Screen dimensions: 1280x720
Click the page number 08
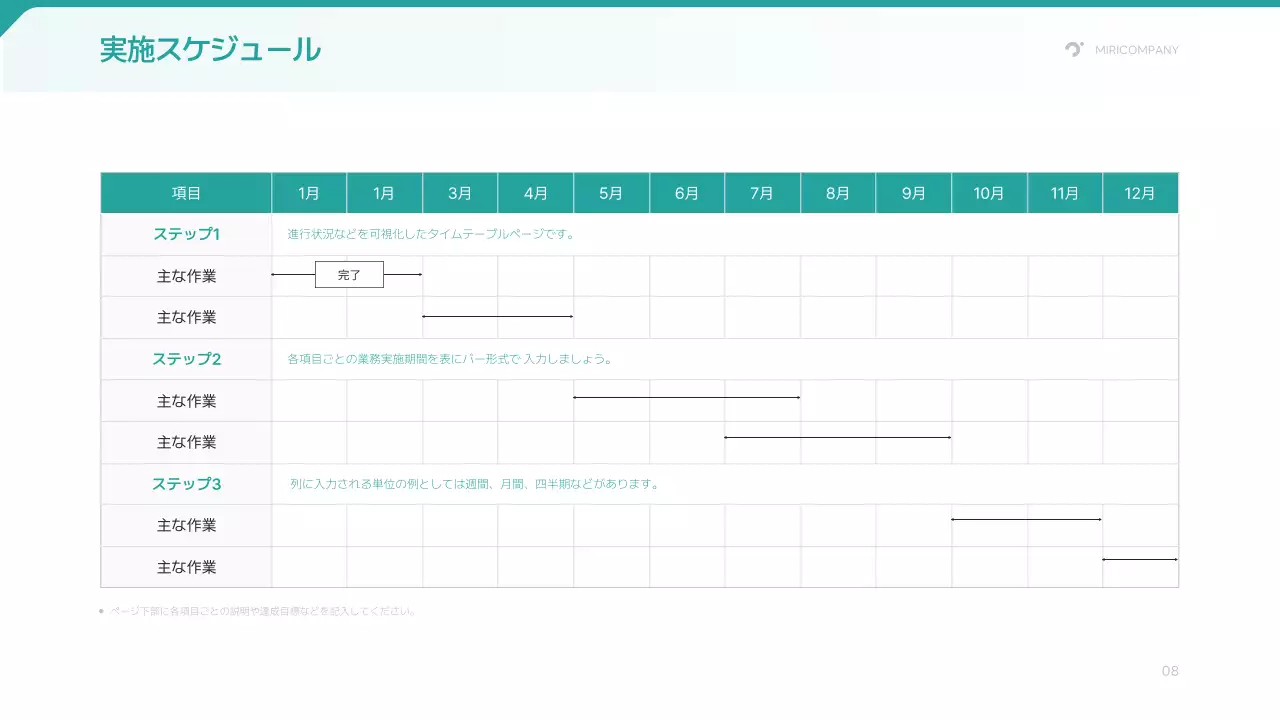1171,671
